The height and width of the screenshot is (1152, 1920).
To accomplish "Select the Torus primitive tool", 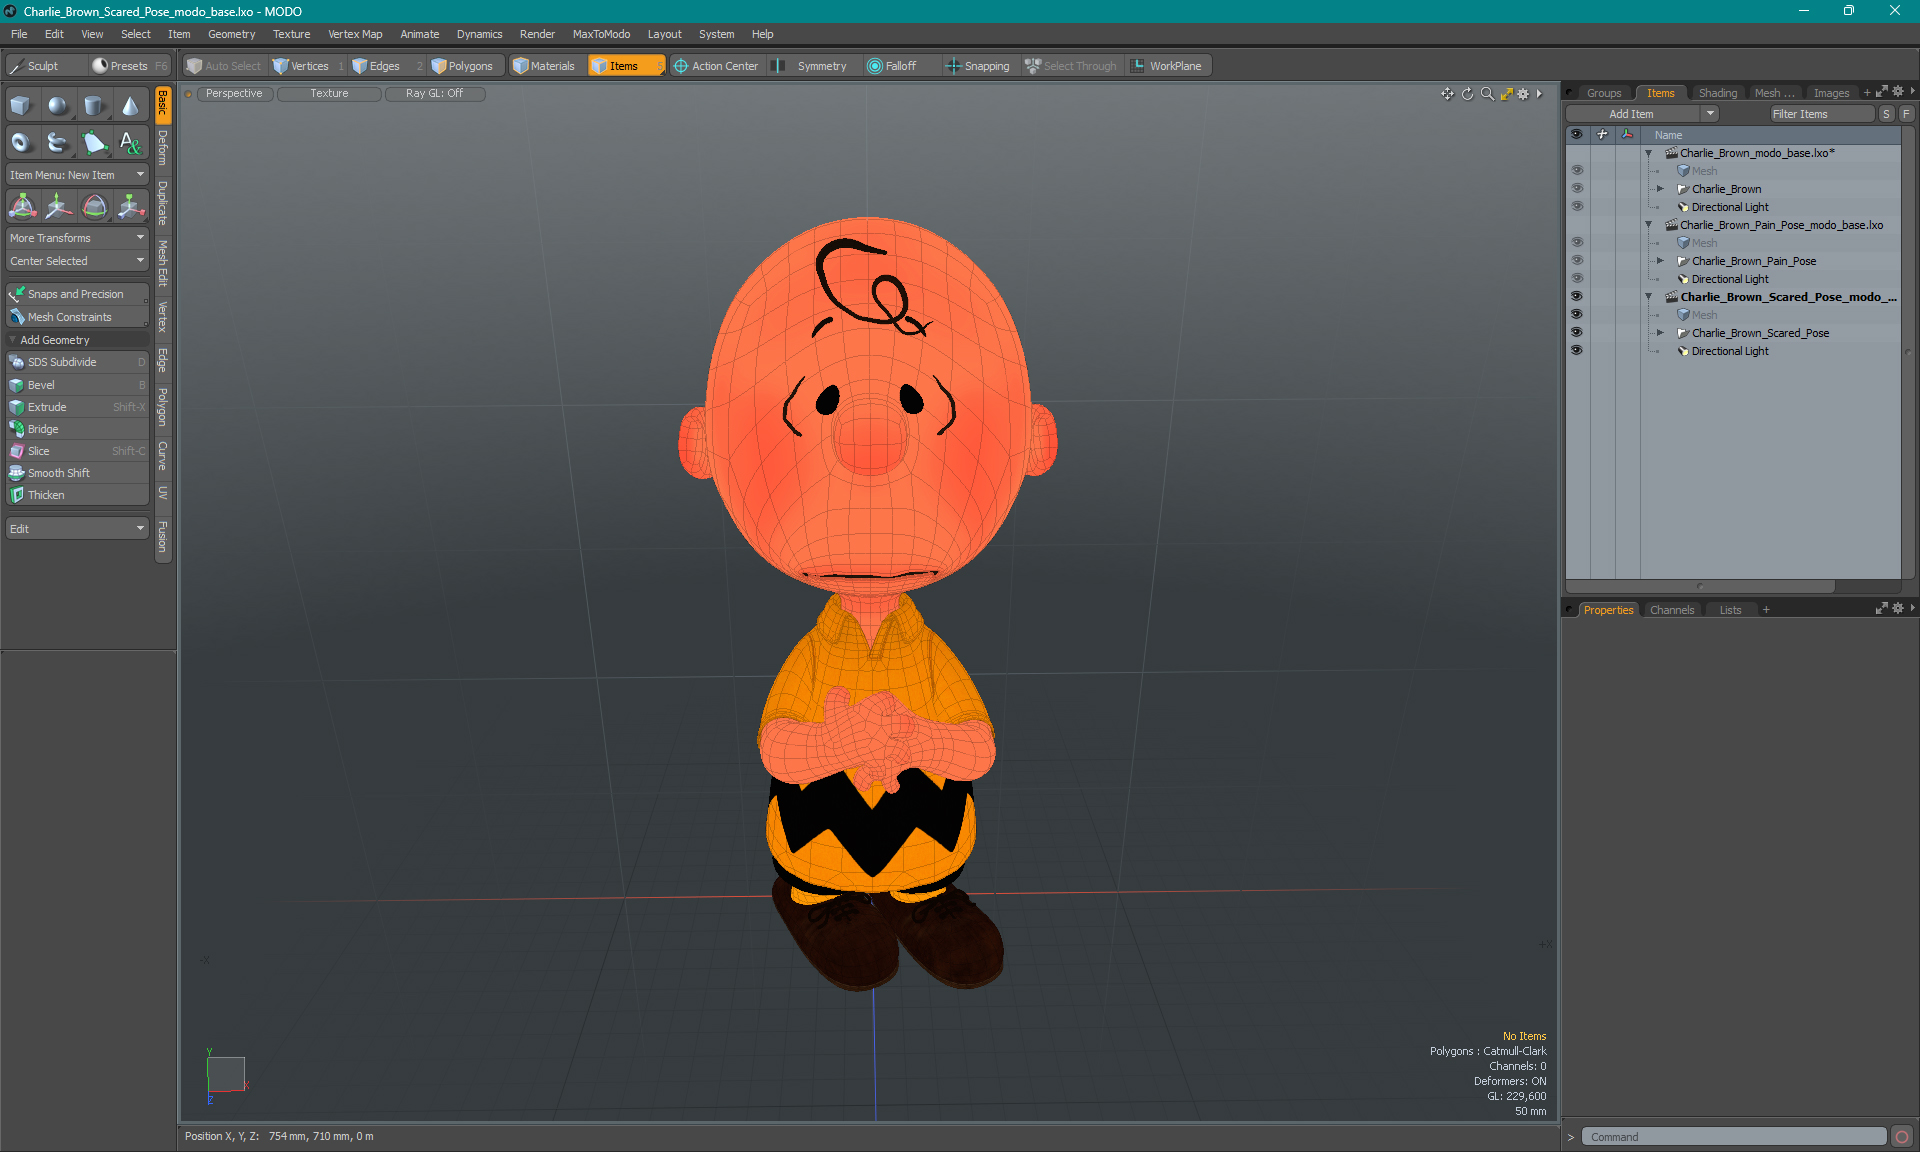I will (21, 143).
